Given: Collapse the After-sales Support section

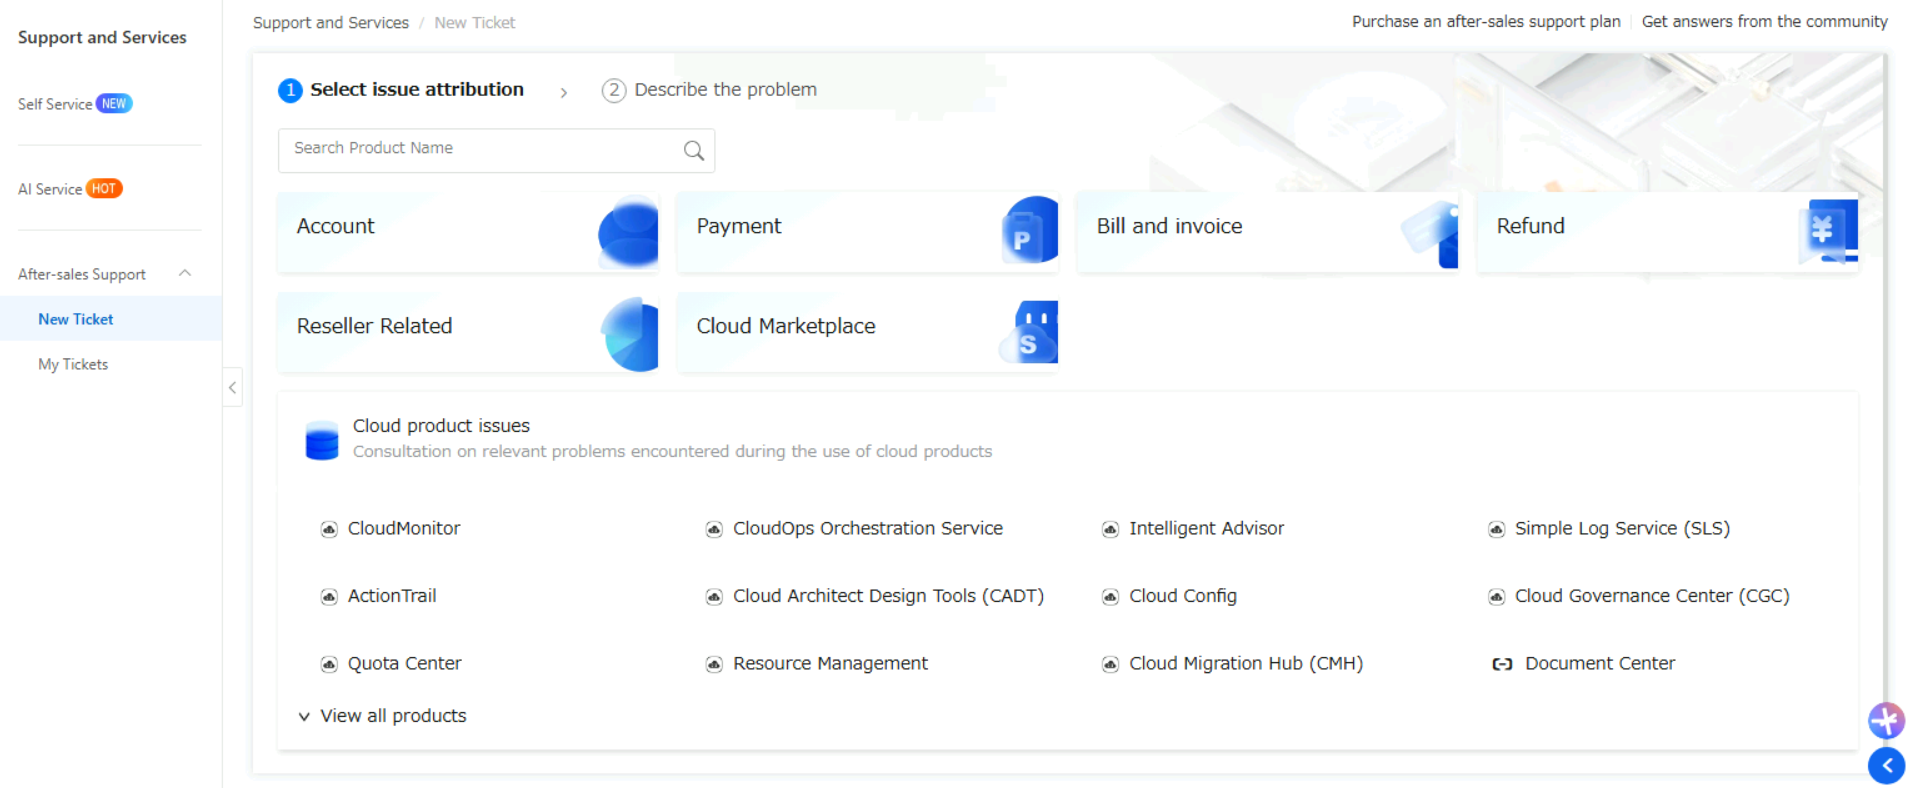Looking at the screenshot, I should tap(185, 273).
